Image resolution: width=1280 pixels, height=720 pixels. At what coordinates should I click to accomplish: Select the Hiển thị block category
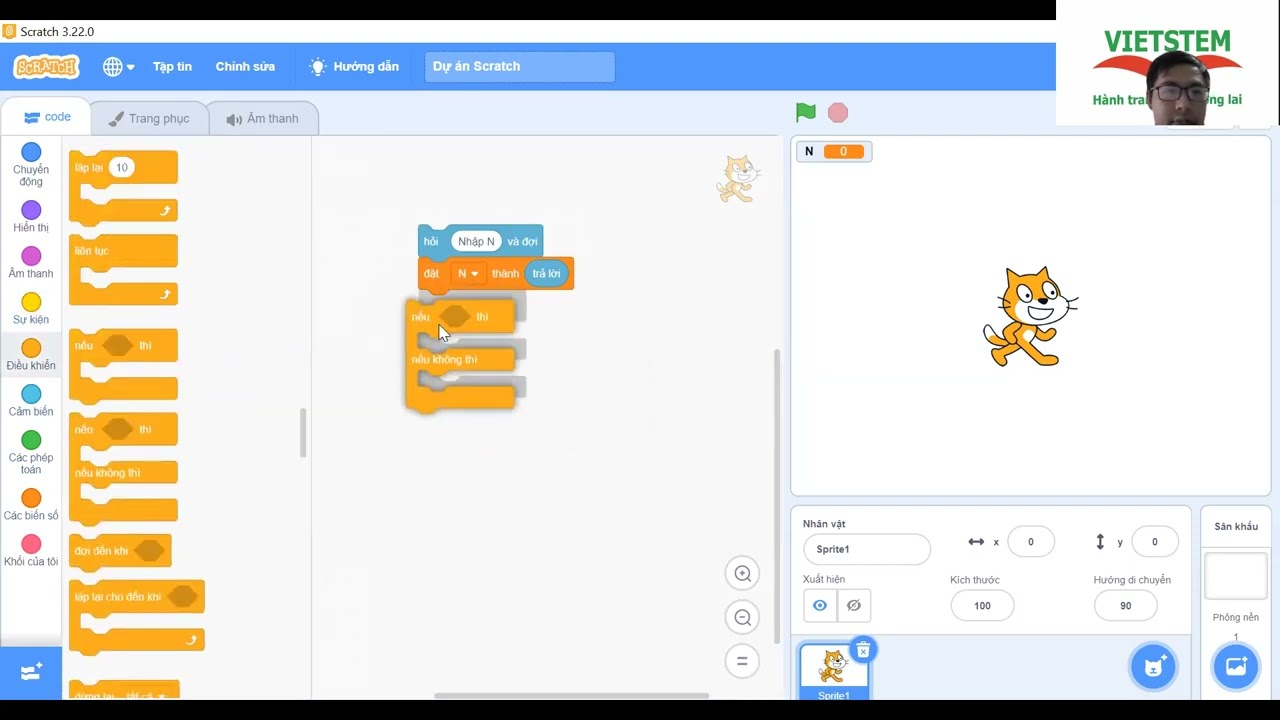coord(31,217)
